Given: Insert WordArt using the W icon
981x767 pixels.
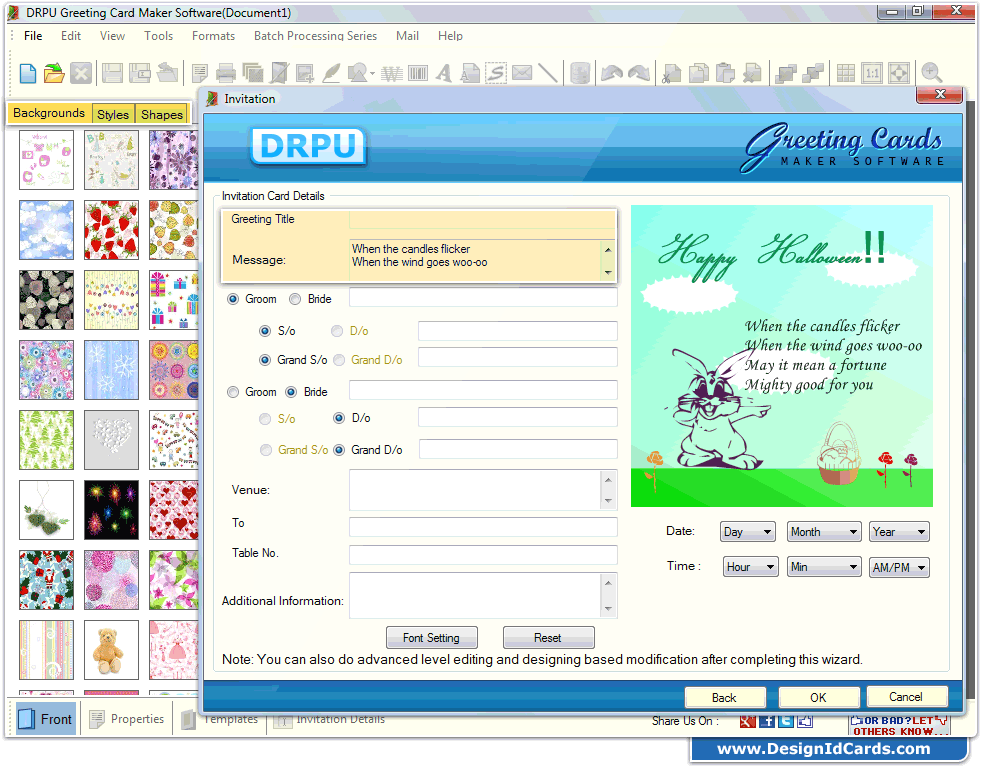Looking at the screenshot, I should click(x=392, y=74).
